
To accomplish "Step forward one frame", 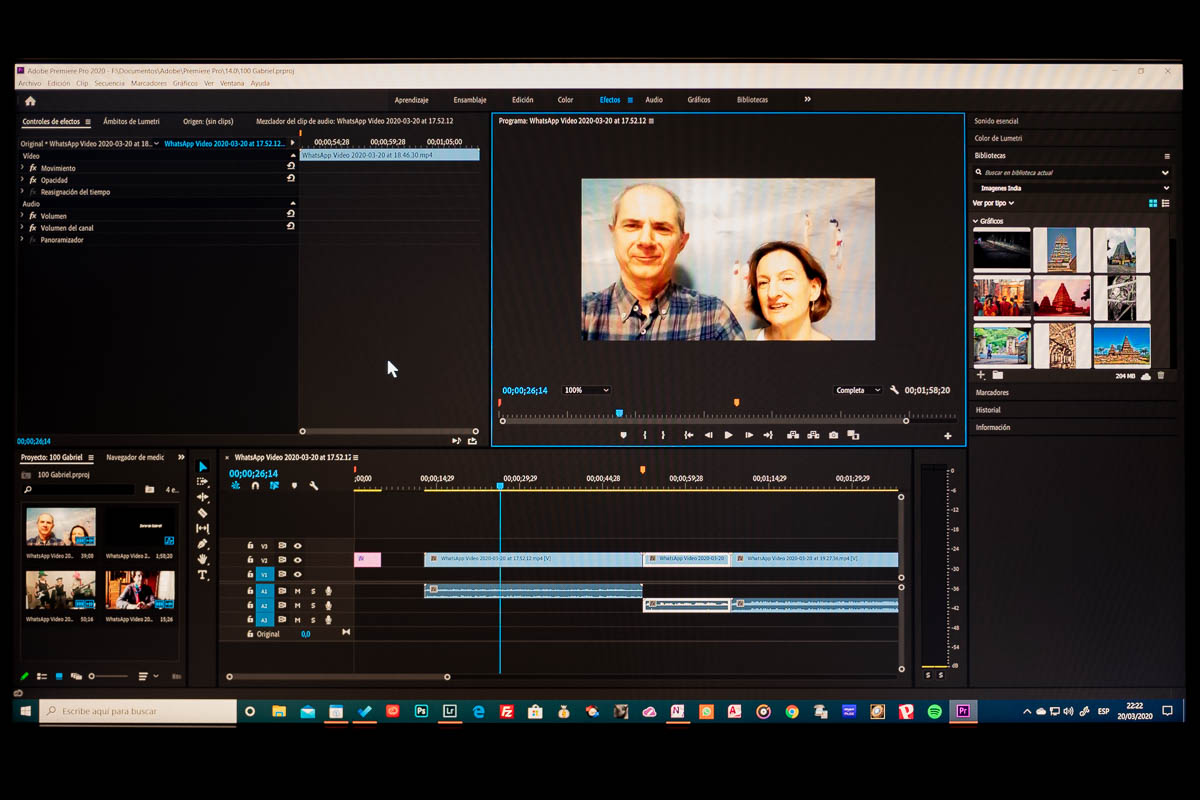I will pos(749,435).
